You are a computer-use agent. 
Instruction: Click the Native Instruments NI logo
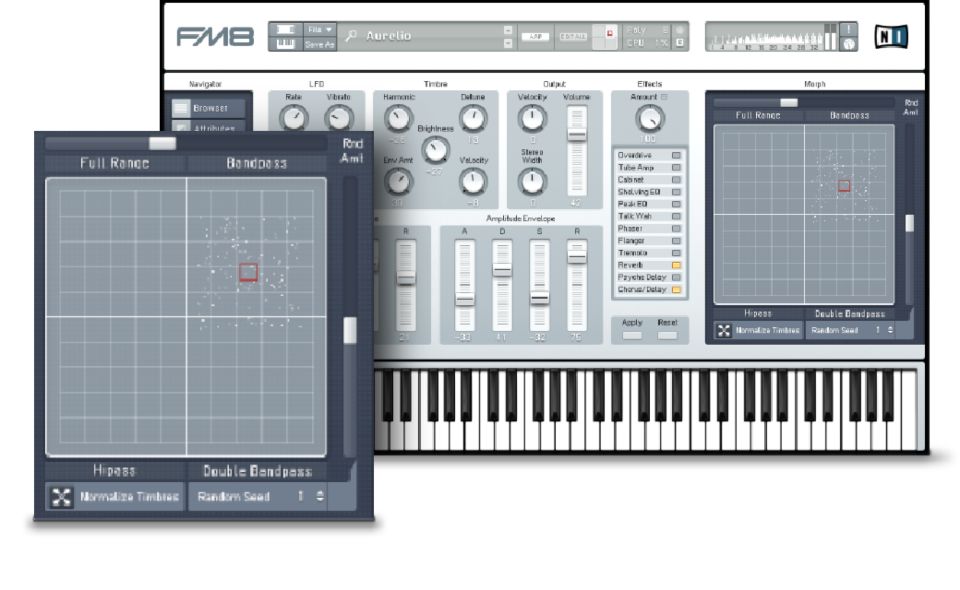pos(888,37)
